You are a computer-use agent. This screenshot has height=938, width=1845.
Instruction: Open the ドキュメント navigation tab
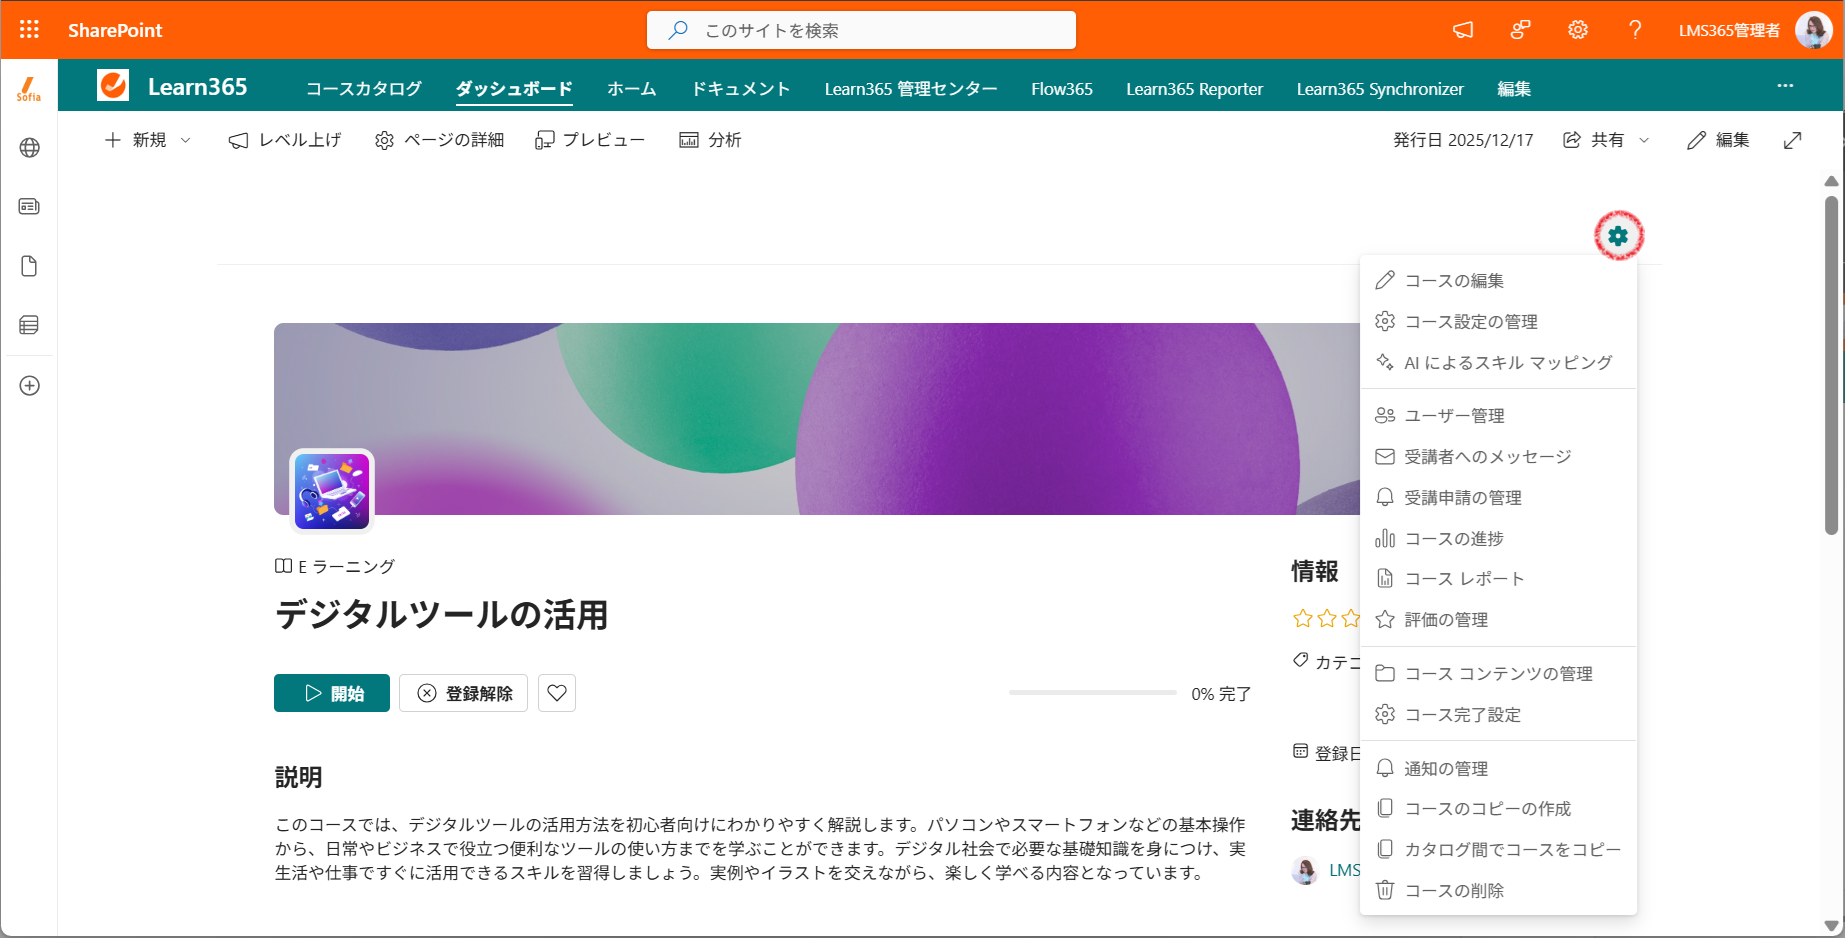coord(741,89)
